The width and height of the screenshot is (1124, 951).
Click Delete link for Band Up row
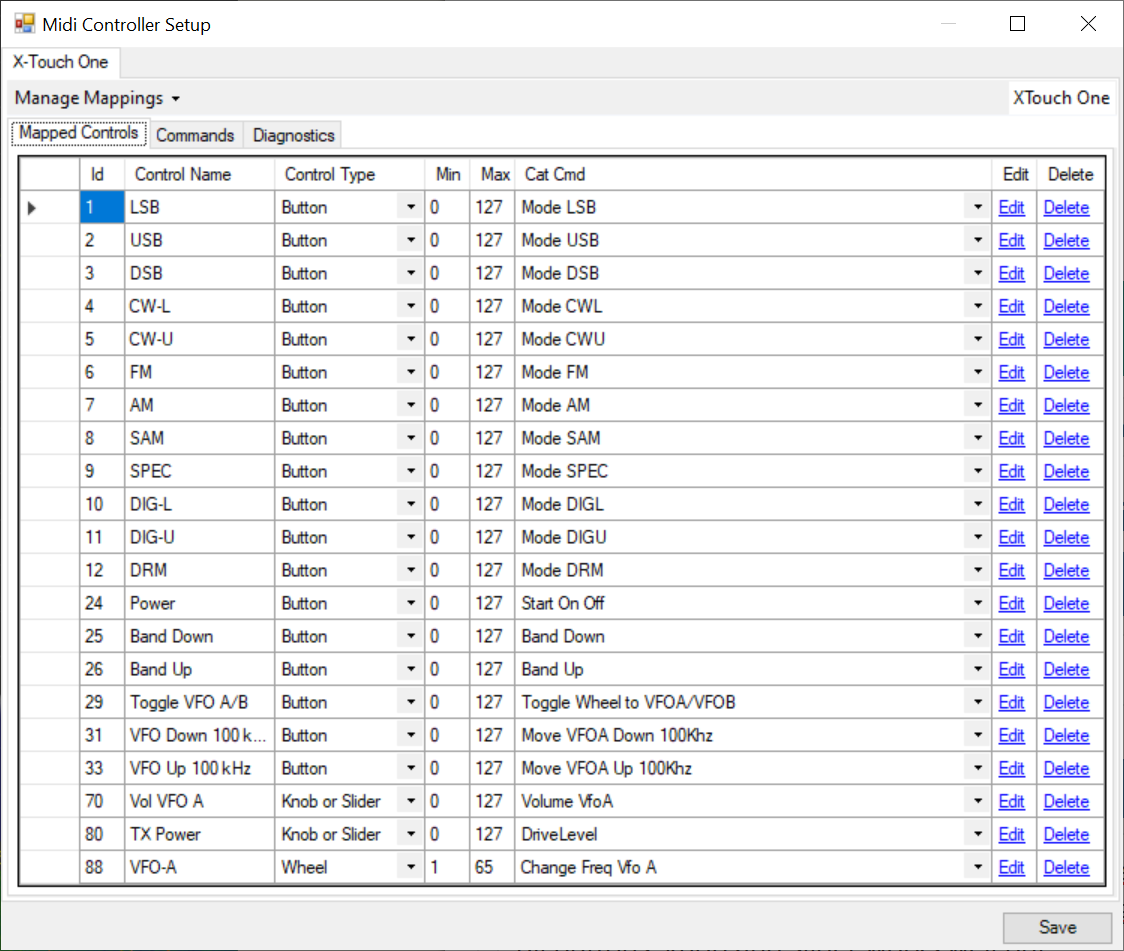point(1066,669)
